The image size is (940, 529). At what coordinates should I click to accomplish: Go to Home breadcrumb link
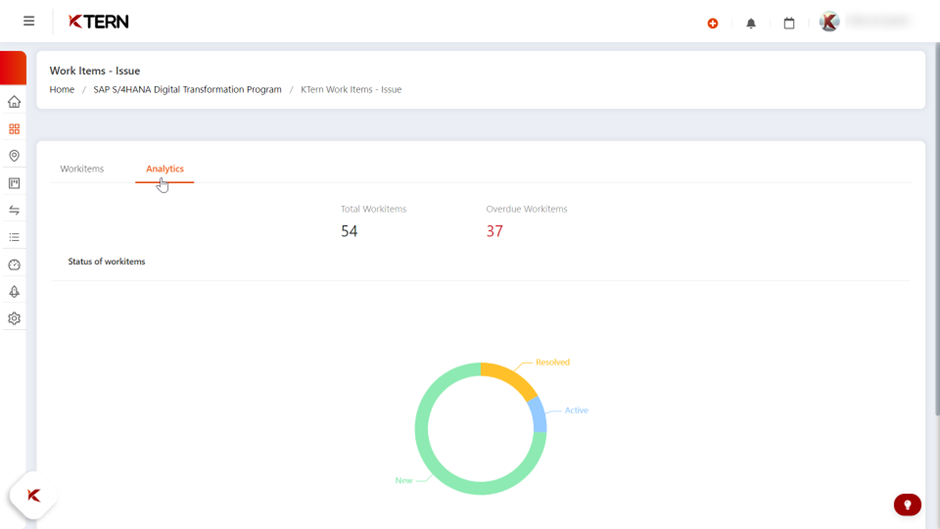click(62, 89)
